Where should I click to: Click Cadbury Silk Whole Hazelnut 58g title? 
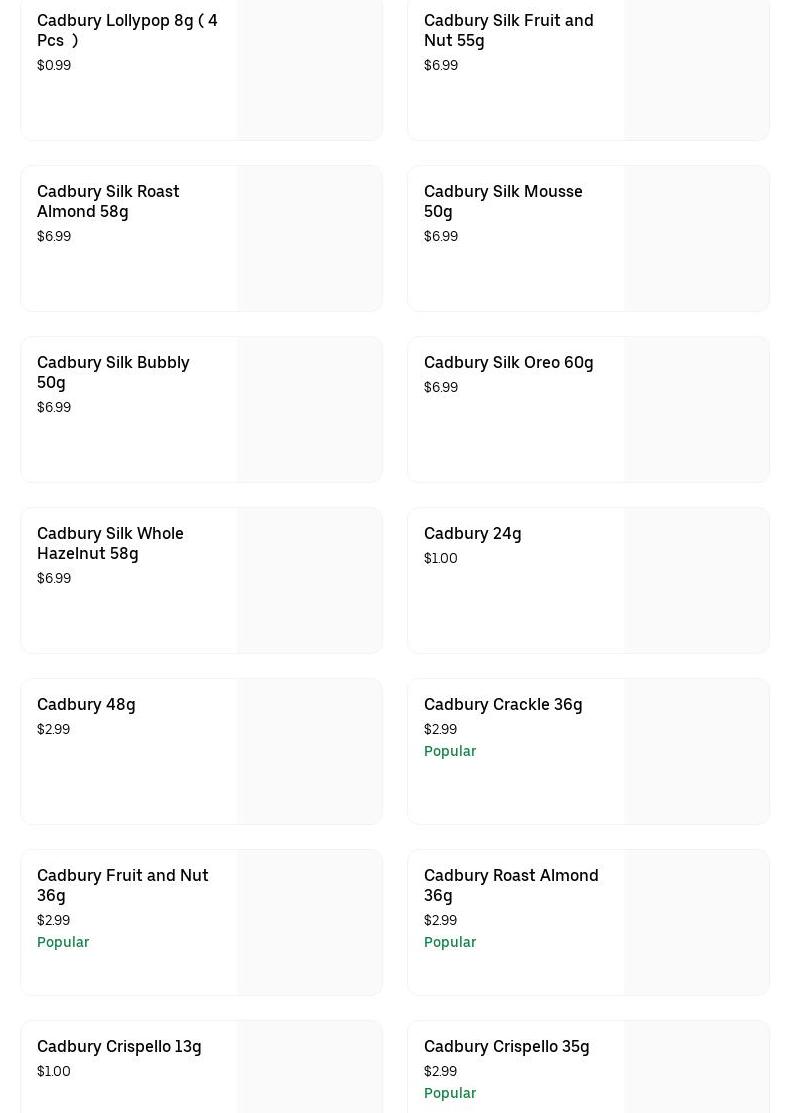[110, 543]
